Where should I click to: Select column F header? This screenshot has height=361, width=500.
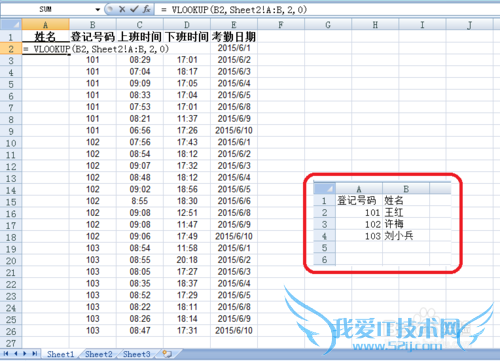click(281, 25)
